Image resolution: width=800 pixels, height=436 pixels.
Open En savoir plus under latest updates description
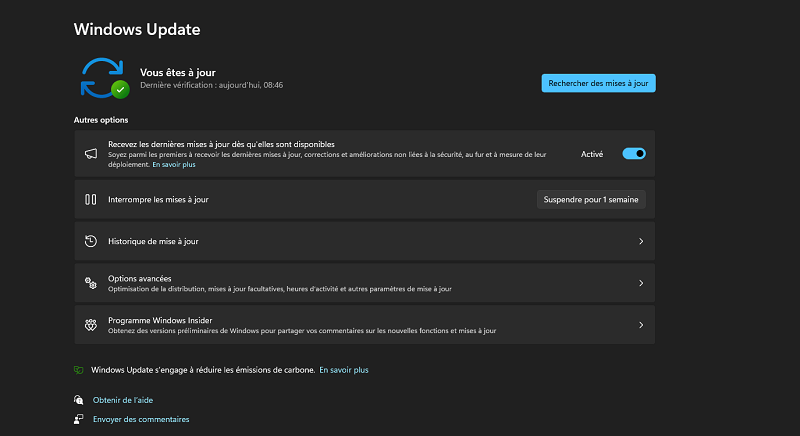tap(173, 164)
